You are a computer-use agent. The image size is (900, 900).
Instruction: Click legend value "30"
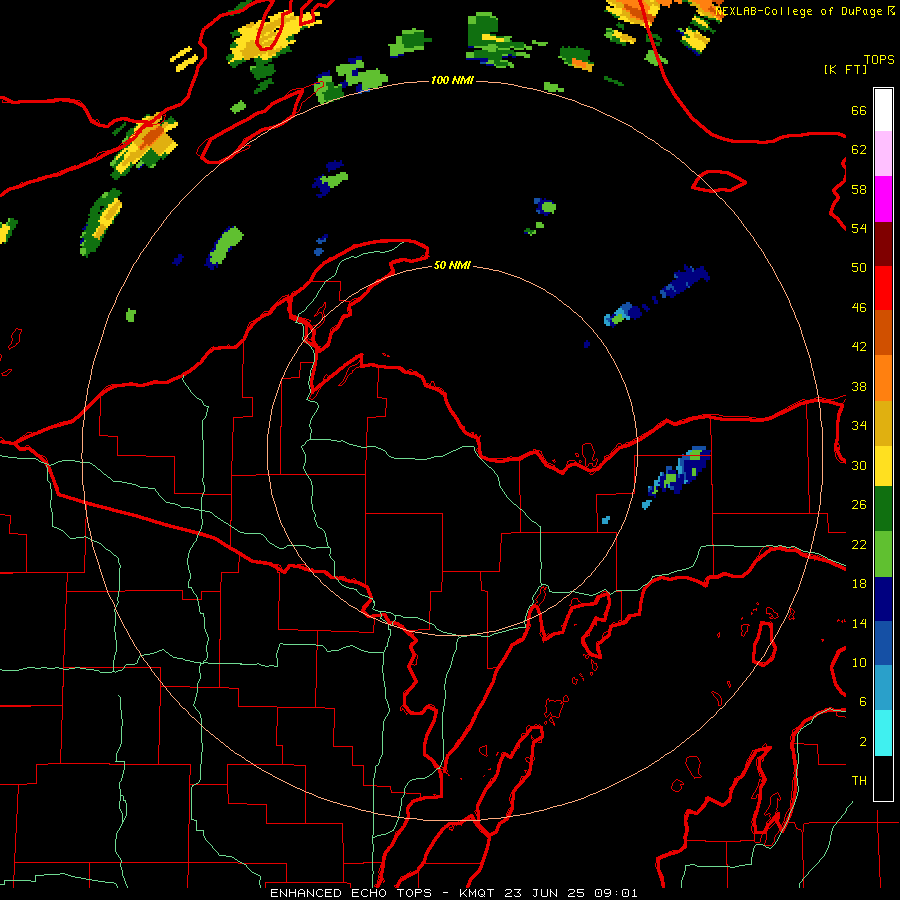[x=859, y=465]
